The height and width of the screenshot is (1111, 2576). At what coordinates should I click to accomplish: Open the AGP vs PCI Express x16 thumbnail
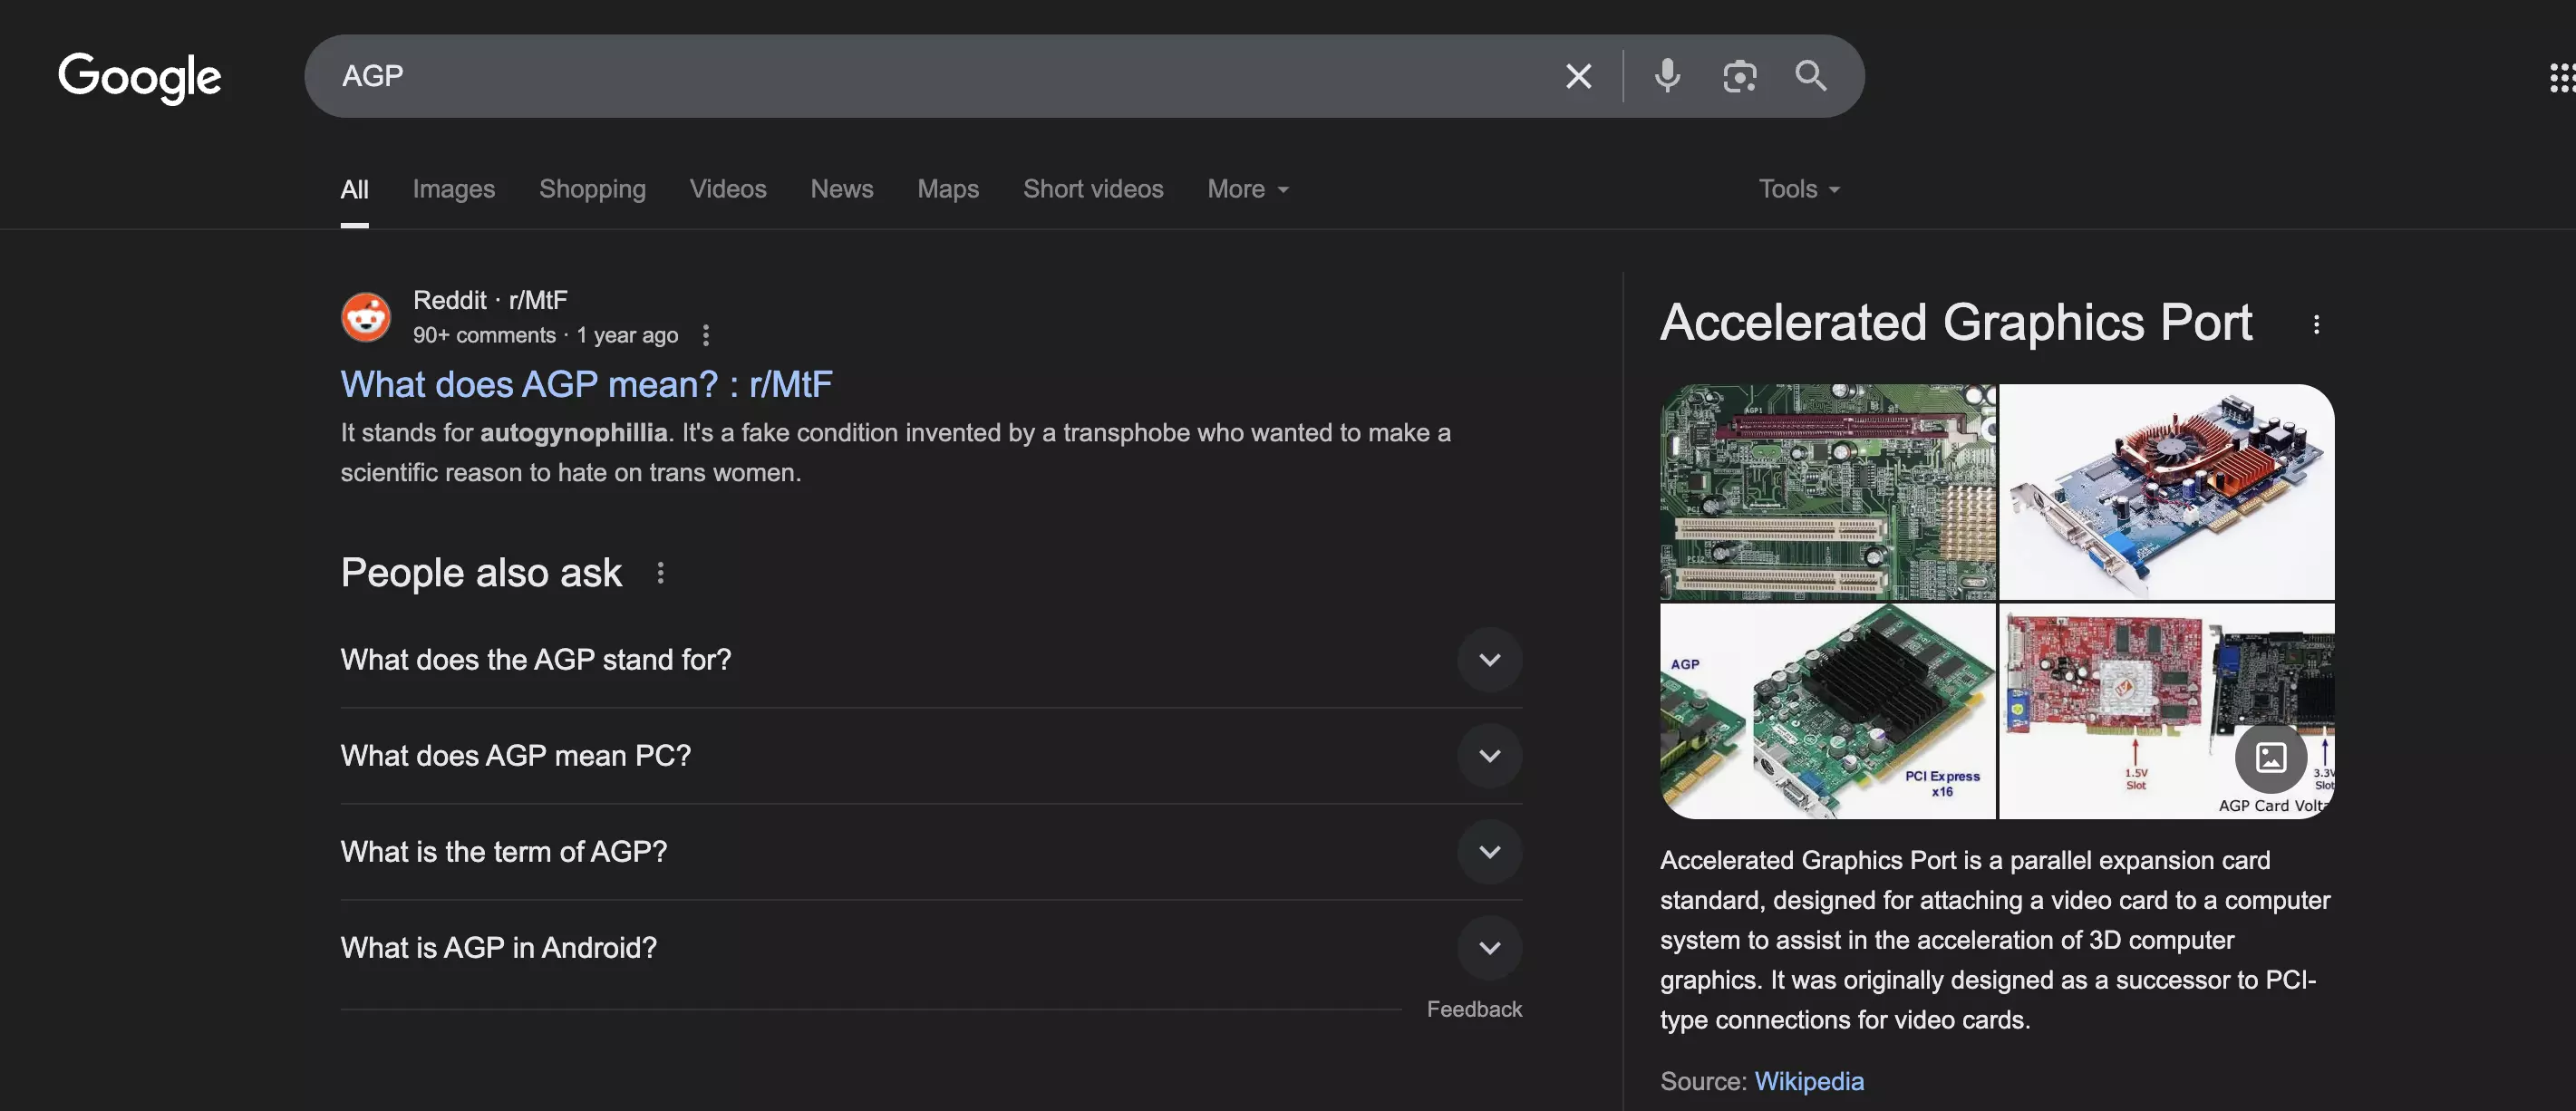point(1827,711)
